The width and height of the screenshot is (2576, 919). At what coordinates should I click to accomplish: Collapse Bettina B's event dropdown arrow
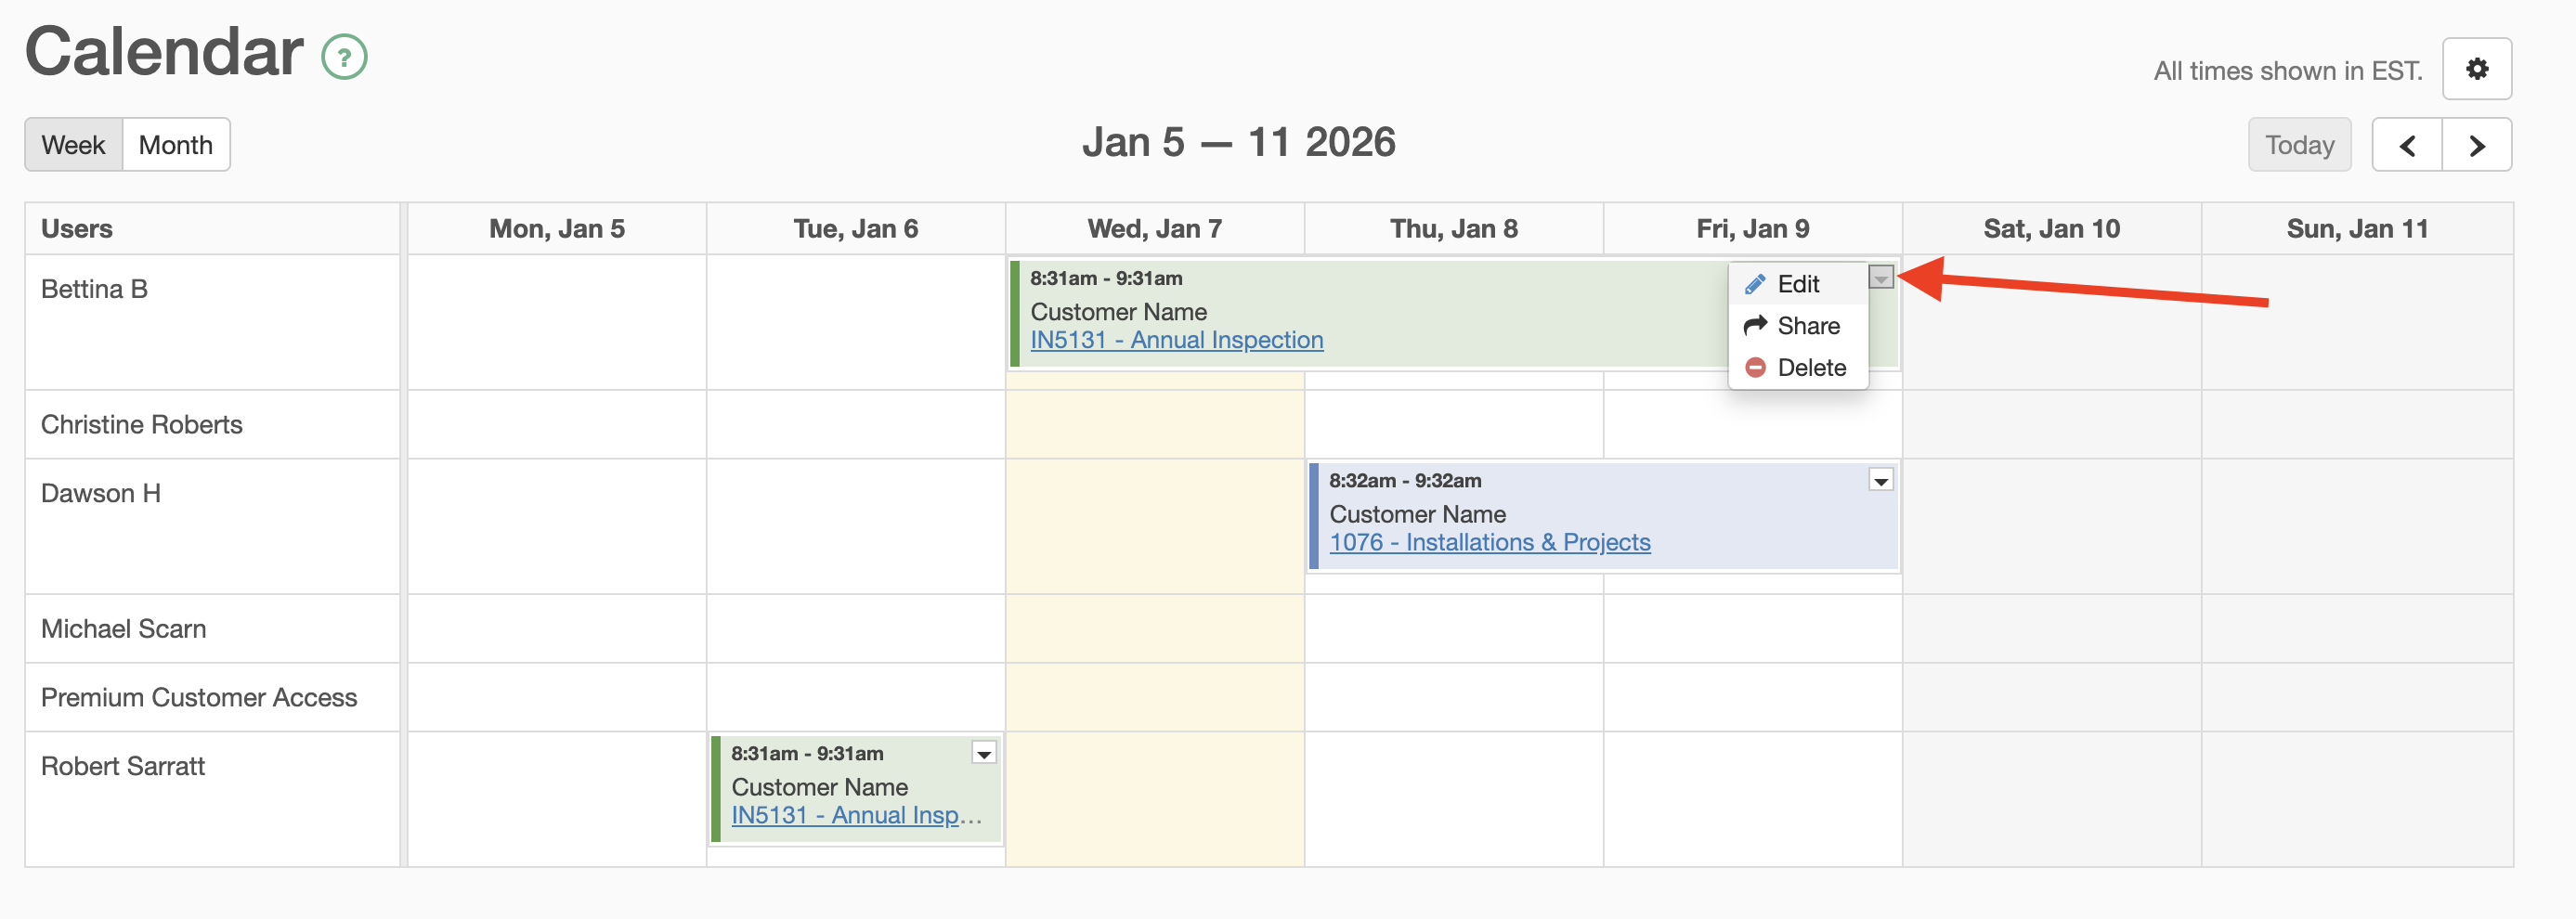click(x=1881, y=278)
